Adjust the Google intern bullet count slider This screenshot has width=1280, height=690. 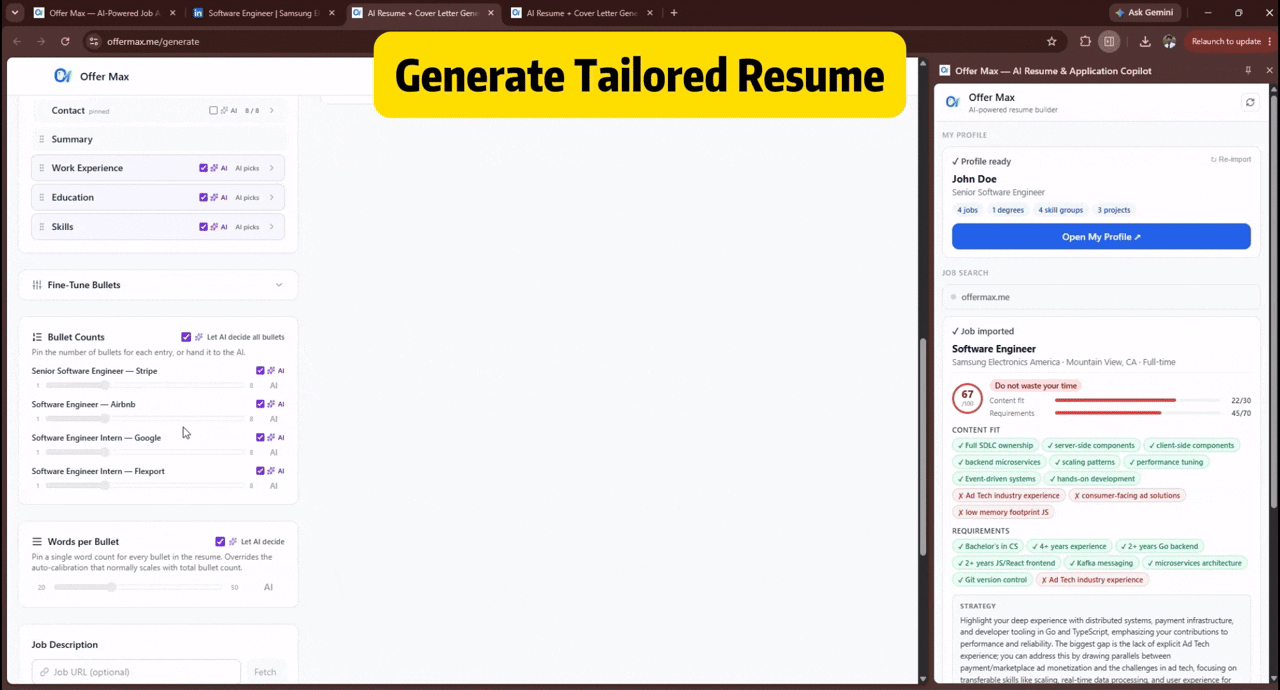144,452
